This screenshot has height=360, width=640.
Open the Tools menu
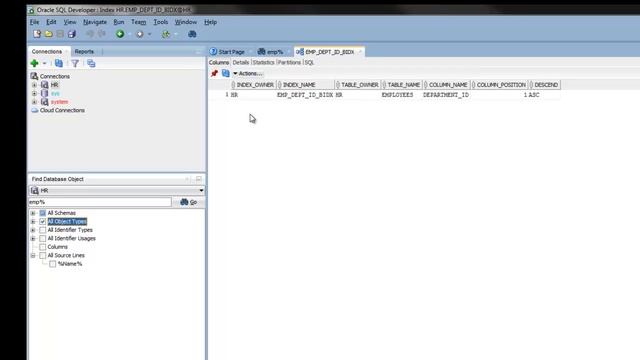click(161, 22)
